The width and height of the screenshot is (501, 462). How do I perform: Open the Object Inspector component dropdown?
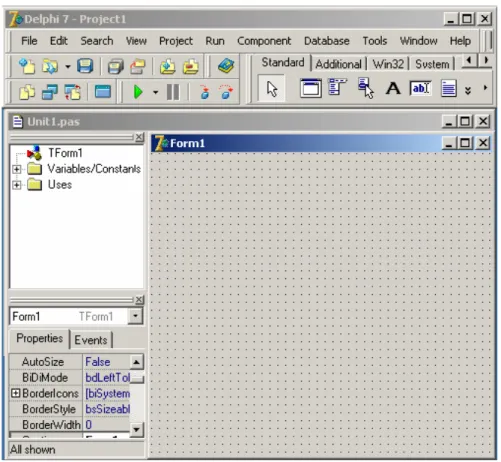pos(136,316)
